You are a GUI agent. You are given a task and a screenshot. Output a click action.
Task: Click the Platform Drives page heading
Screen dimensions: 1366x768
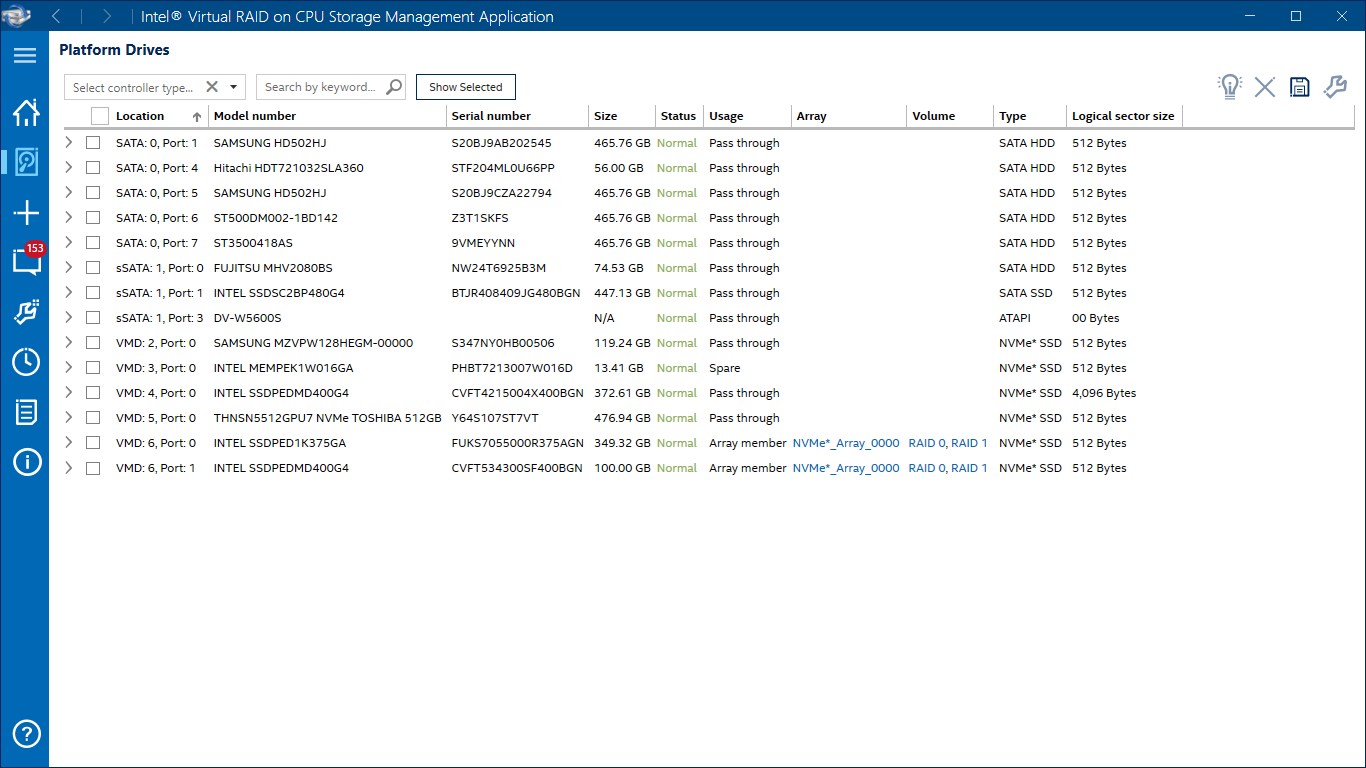(115, 50)
